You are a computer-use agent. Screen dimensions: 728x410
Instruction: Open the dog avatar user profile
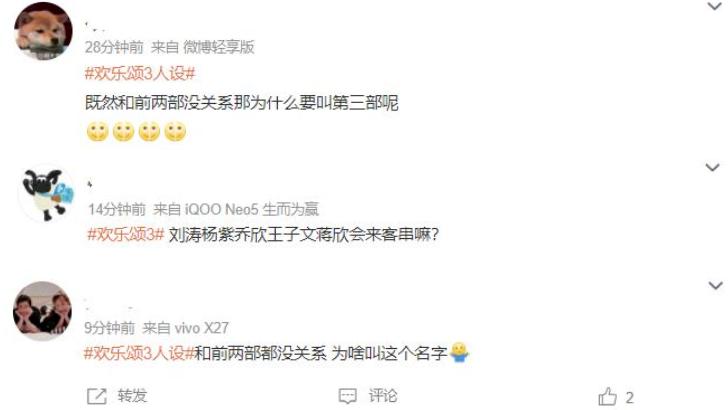pyautogui.click(x=43, y=31)
